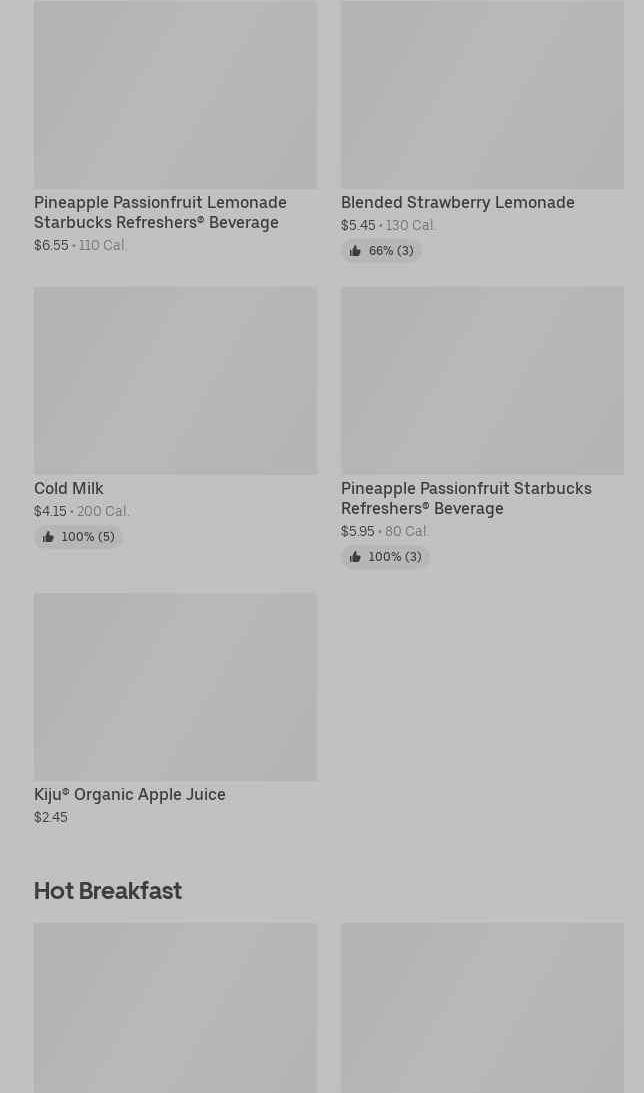Open first Hot Breakfast item image
The image size is (644, 1093).
(175, 1007)
